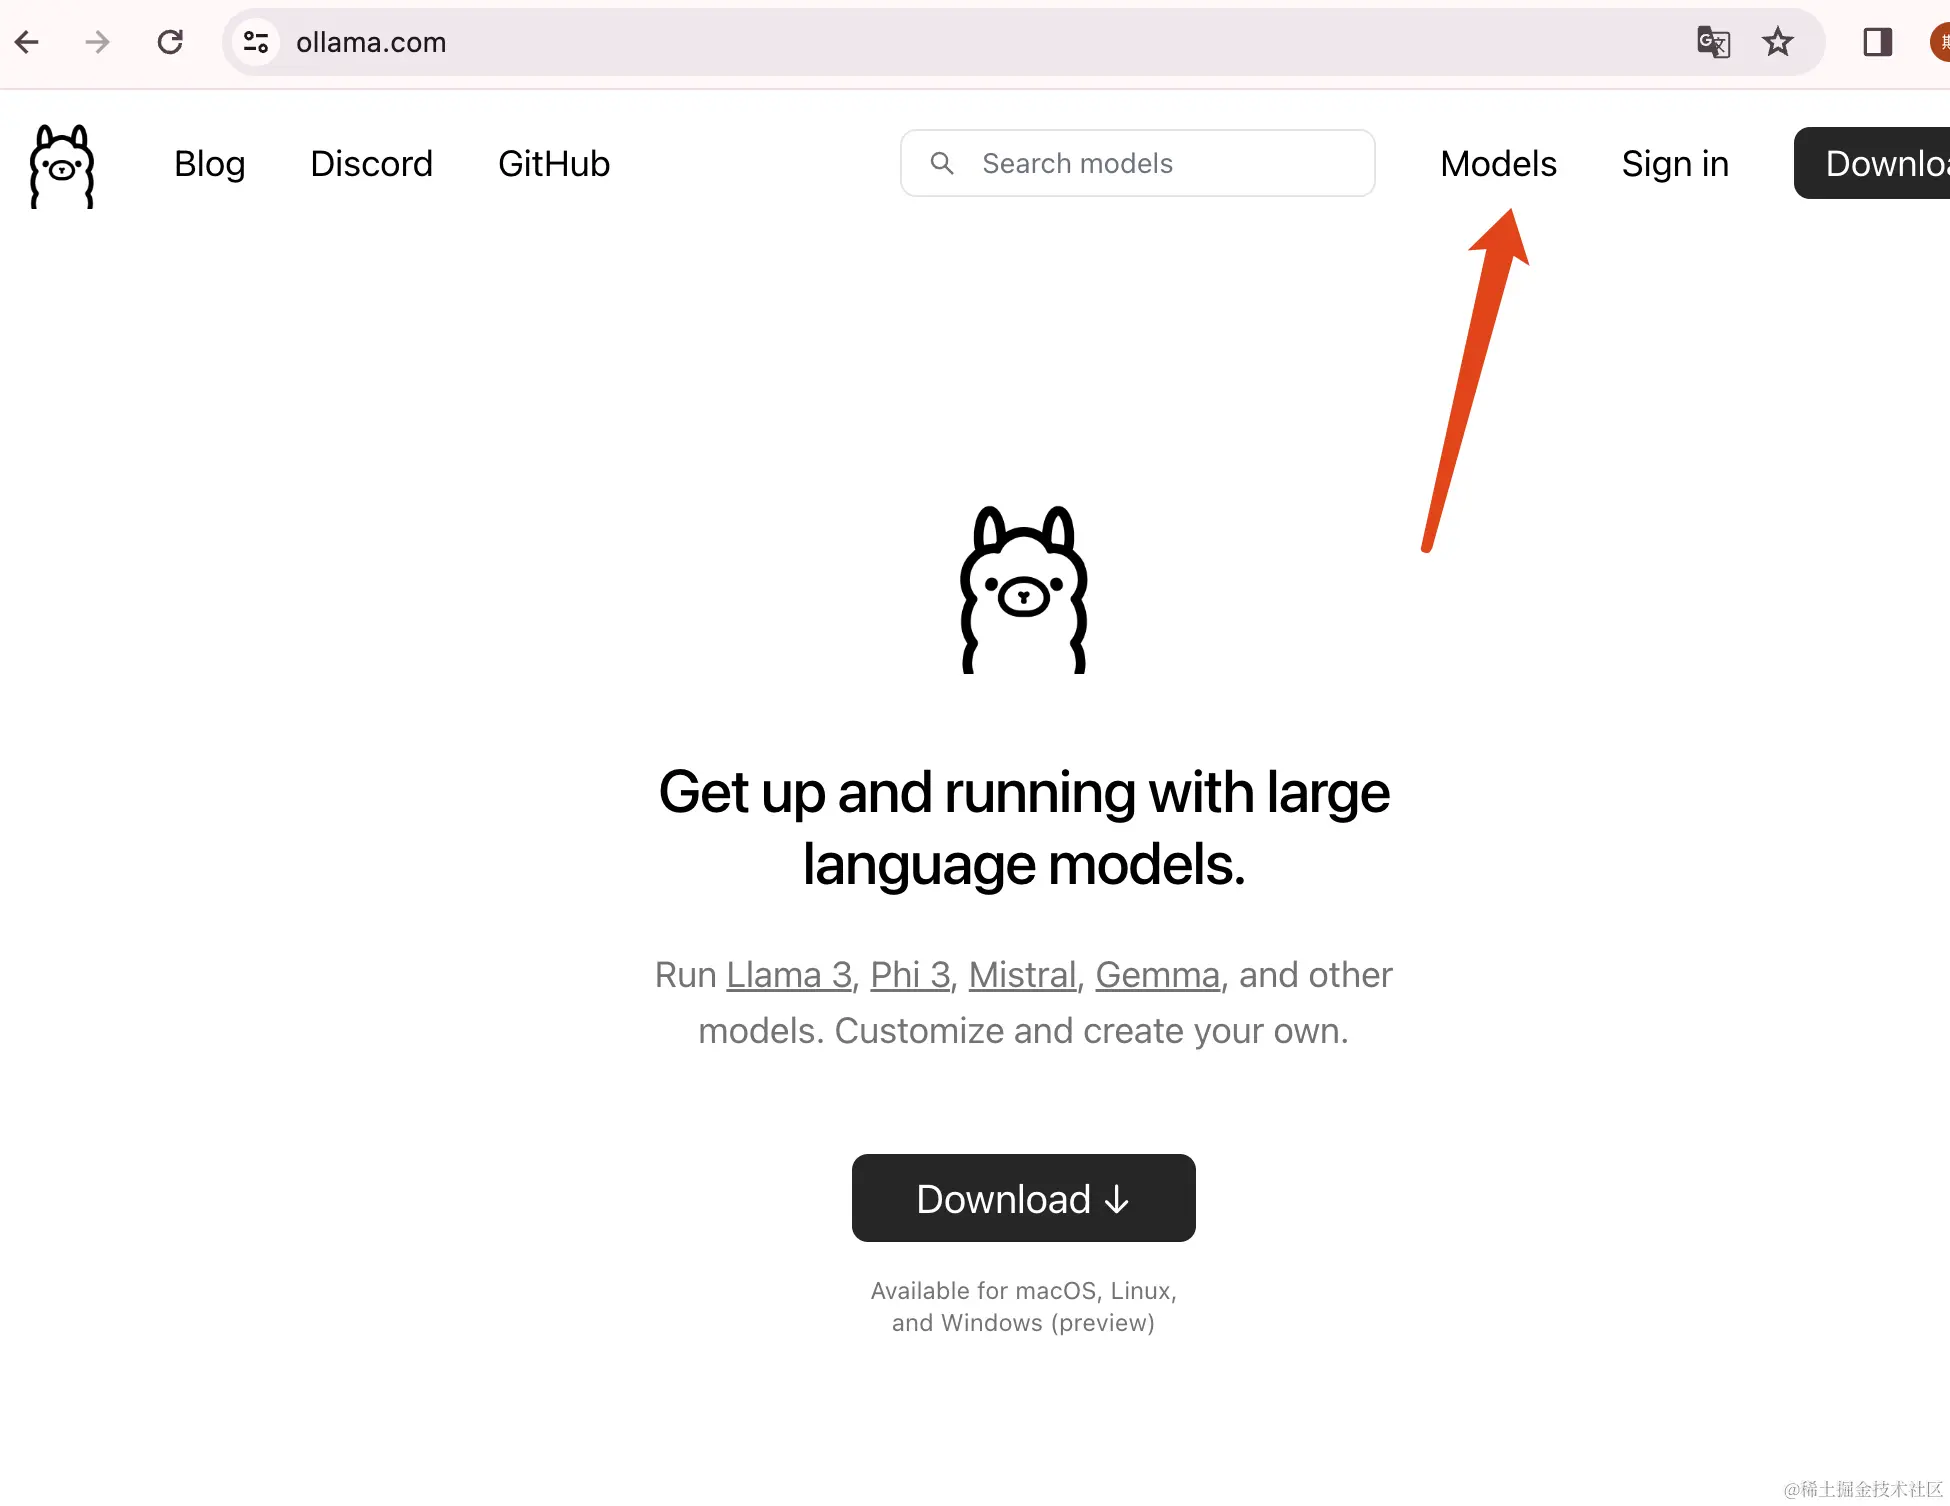Image resolution: width=1950 pixels, height=1506 pixels.
Task: Open the Phi 3 model link
Action: [x=910, y=975]
